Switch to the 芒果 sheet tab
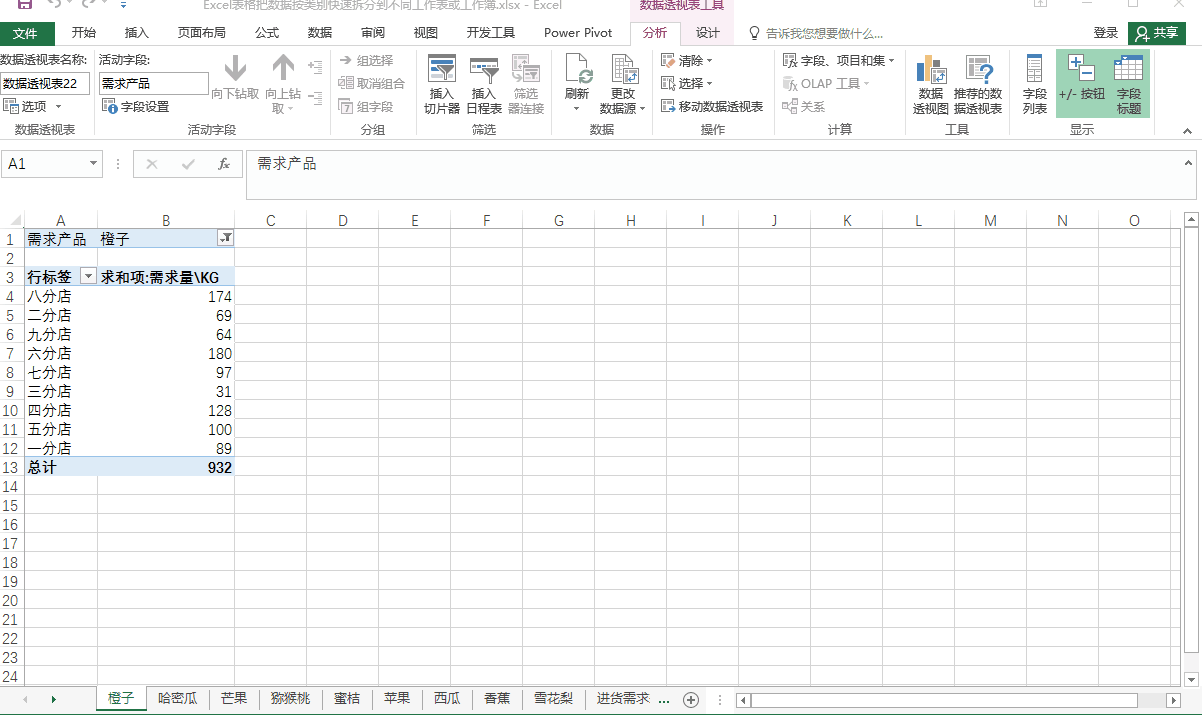1202x715 pixels. (x=234, y=699)
